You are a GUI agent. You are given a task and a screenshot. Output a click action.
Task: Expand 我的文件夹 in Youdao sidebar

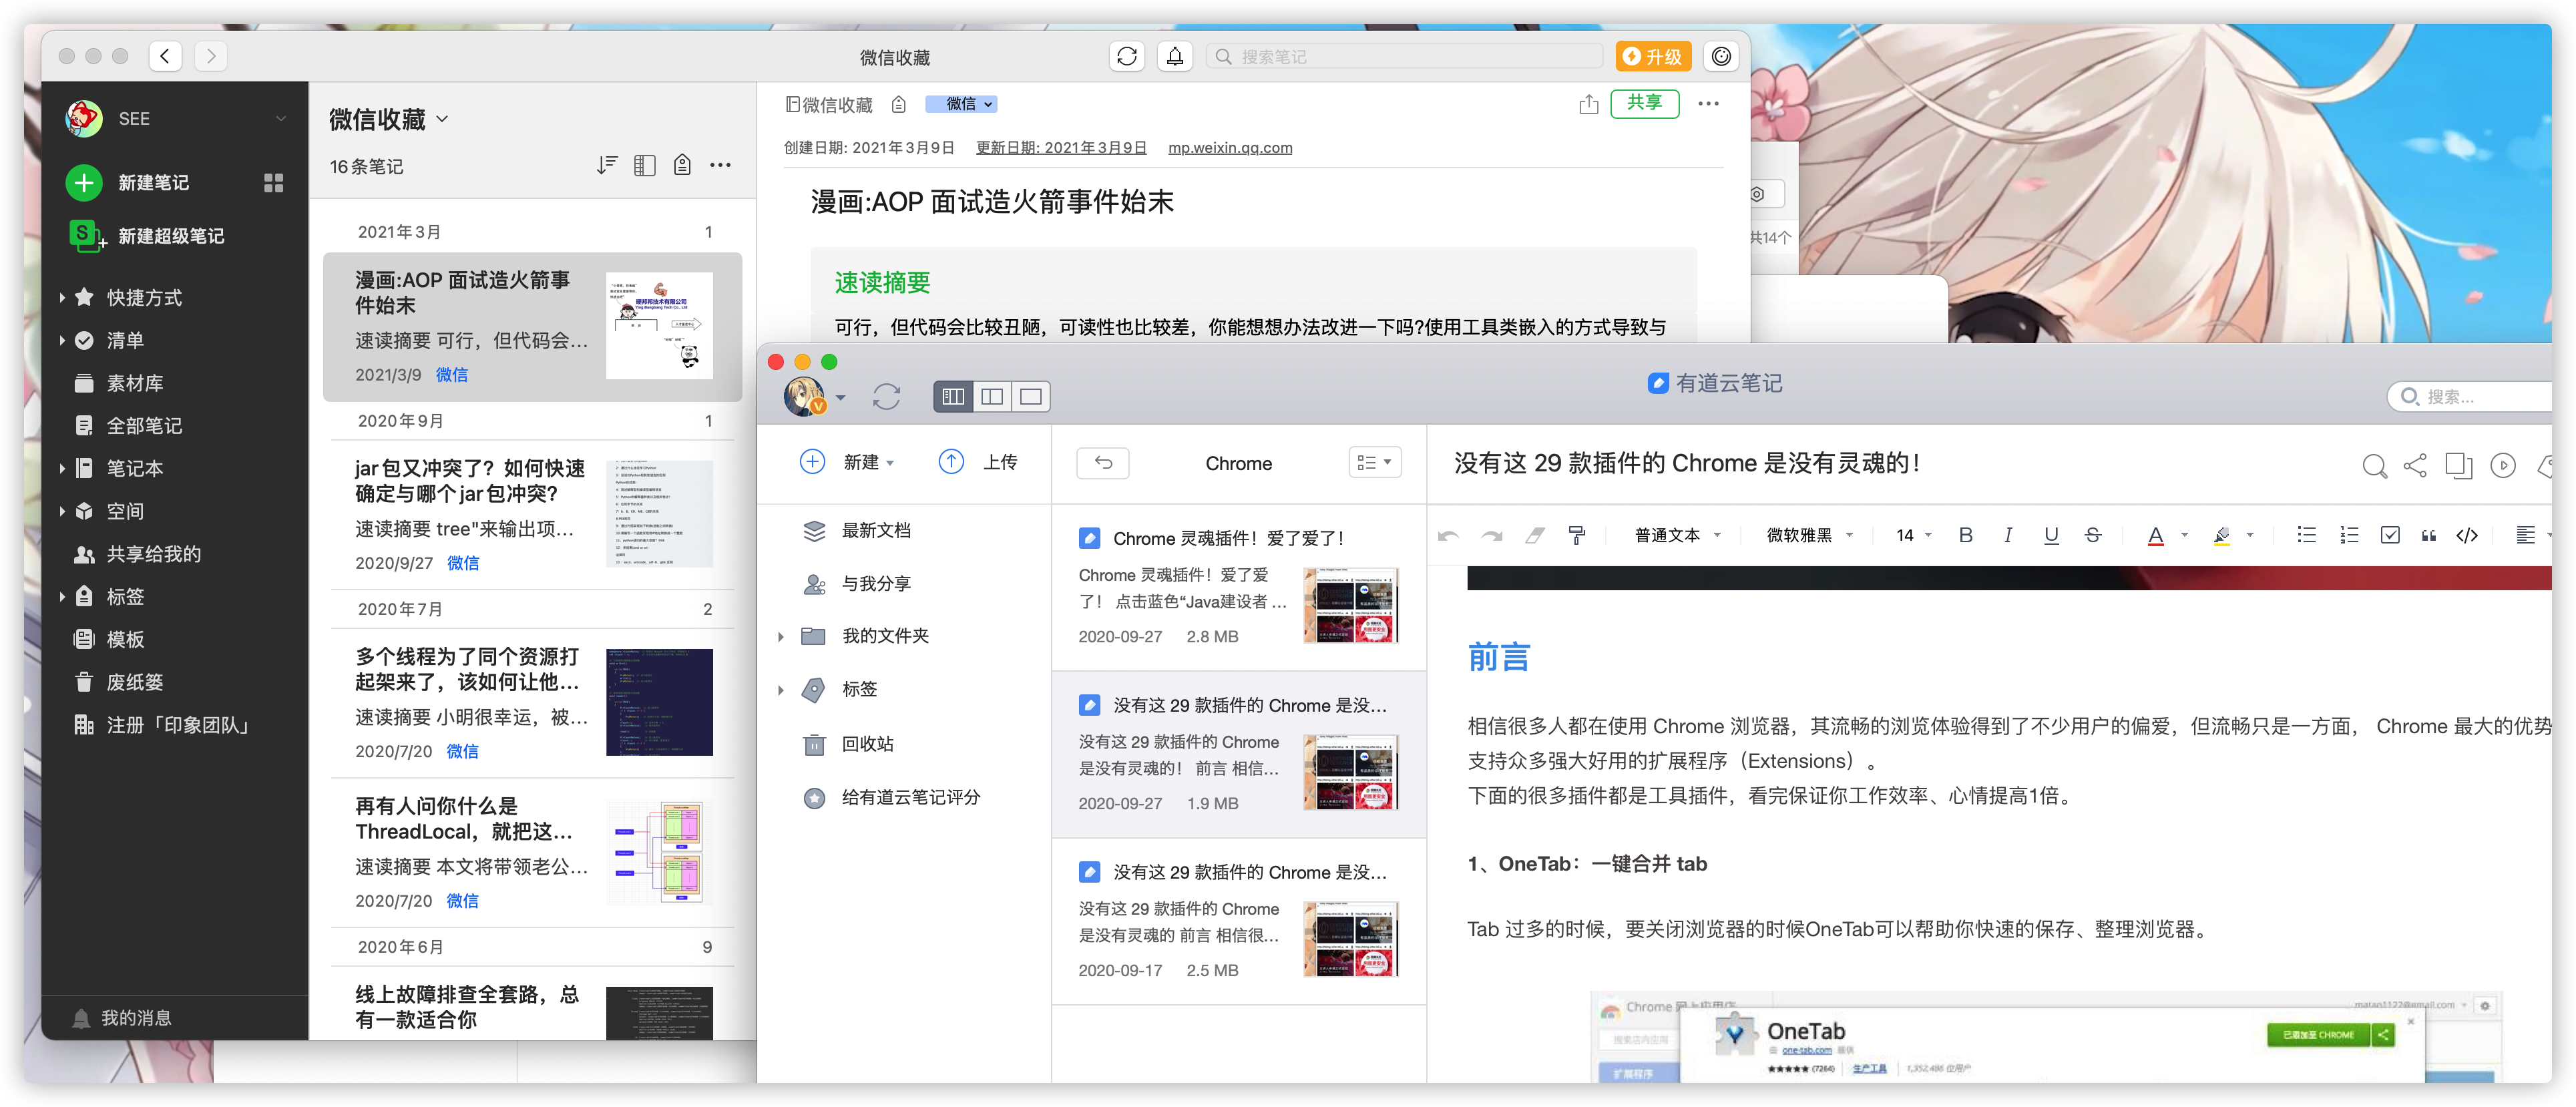click(781, 636)
